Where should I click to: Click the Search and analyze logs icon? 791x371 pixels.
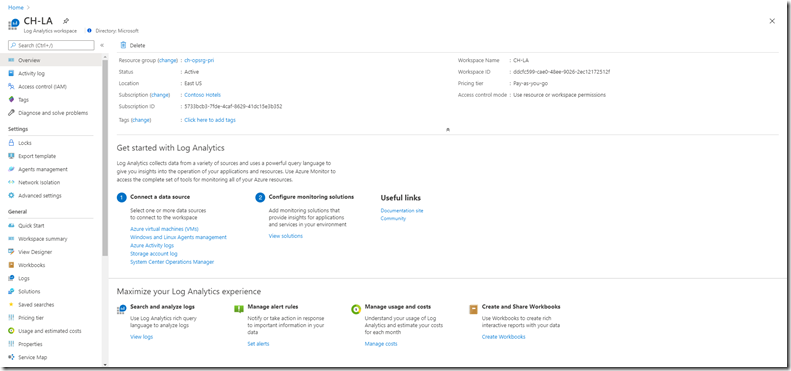(121, 309)
